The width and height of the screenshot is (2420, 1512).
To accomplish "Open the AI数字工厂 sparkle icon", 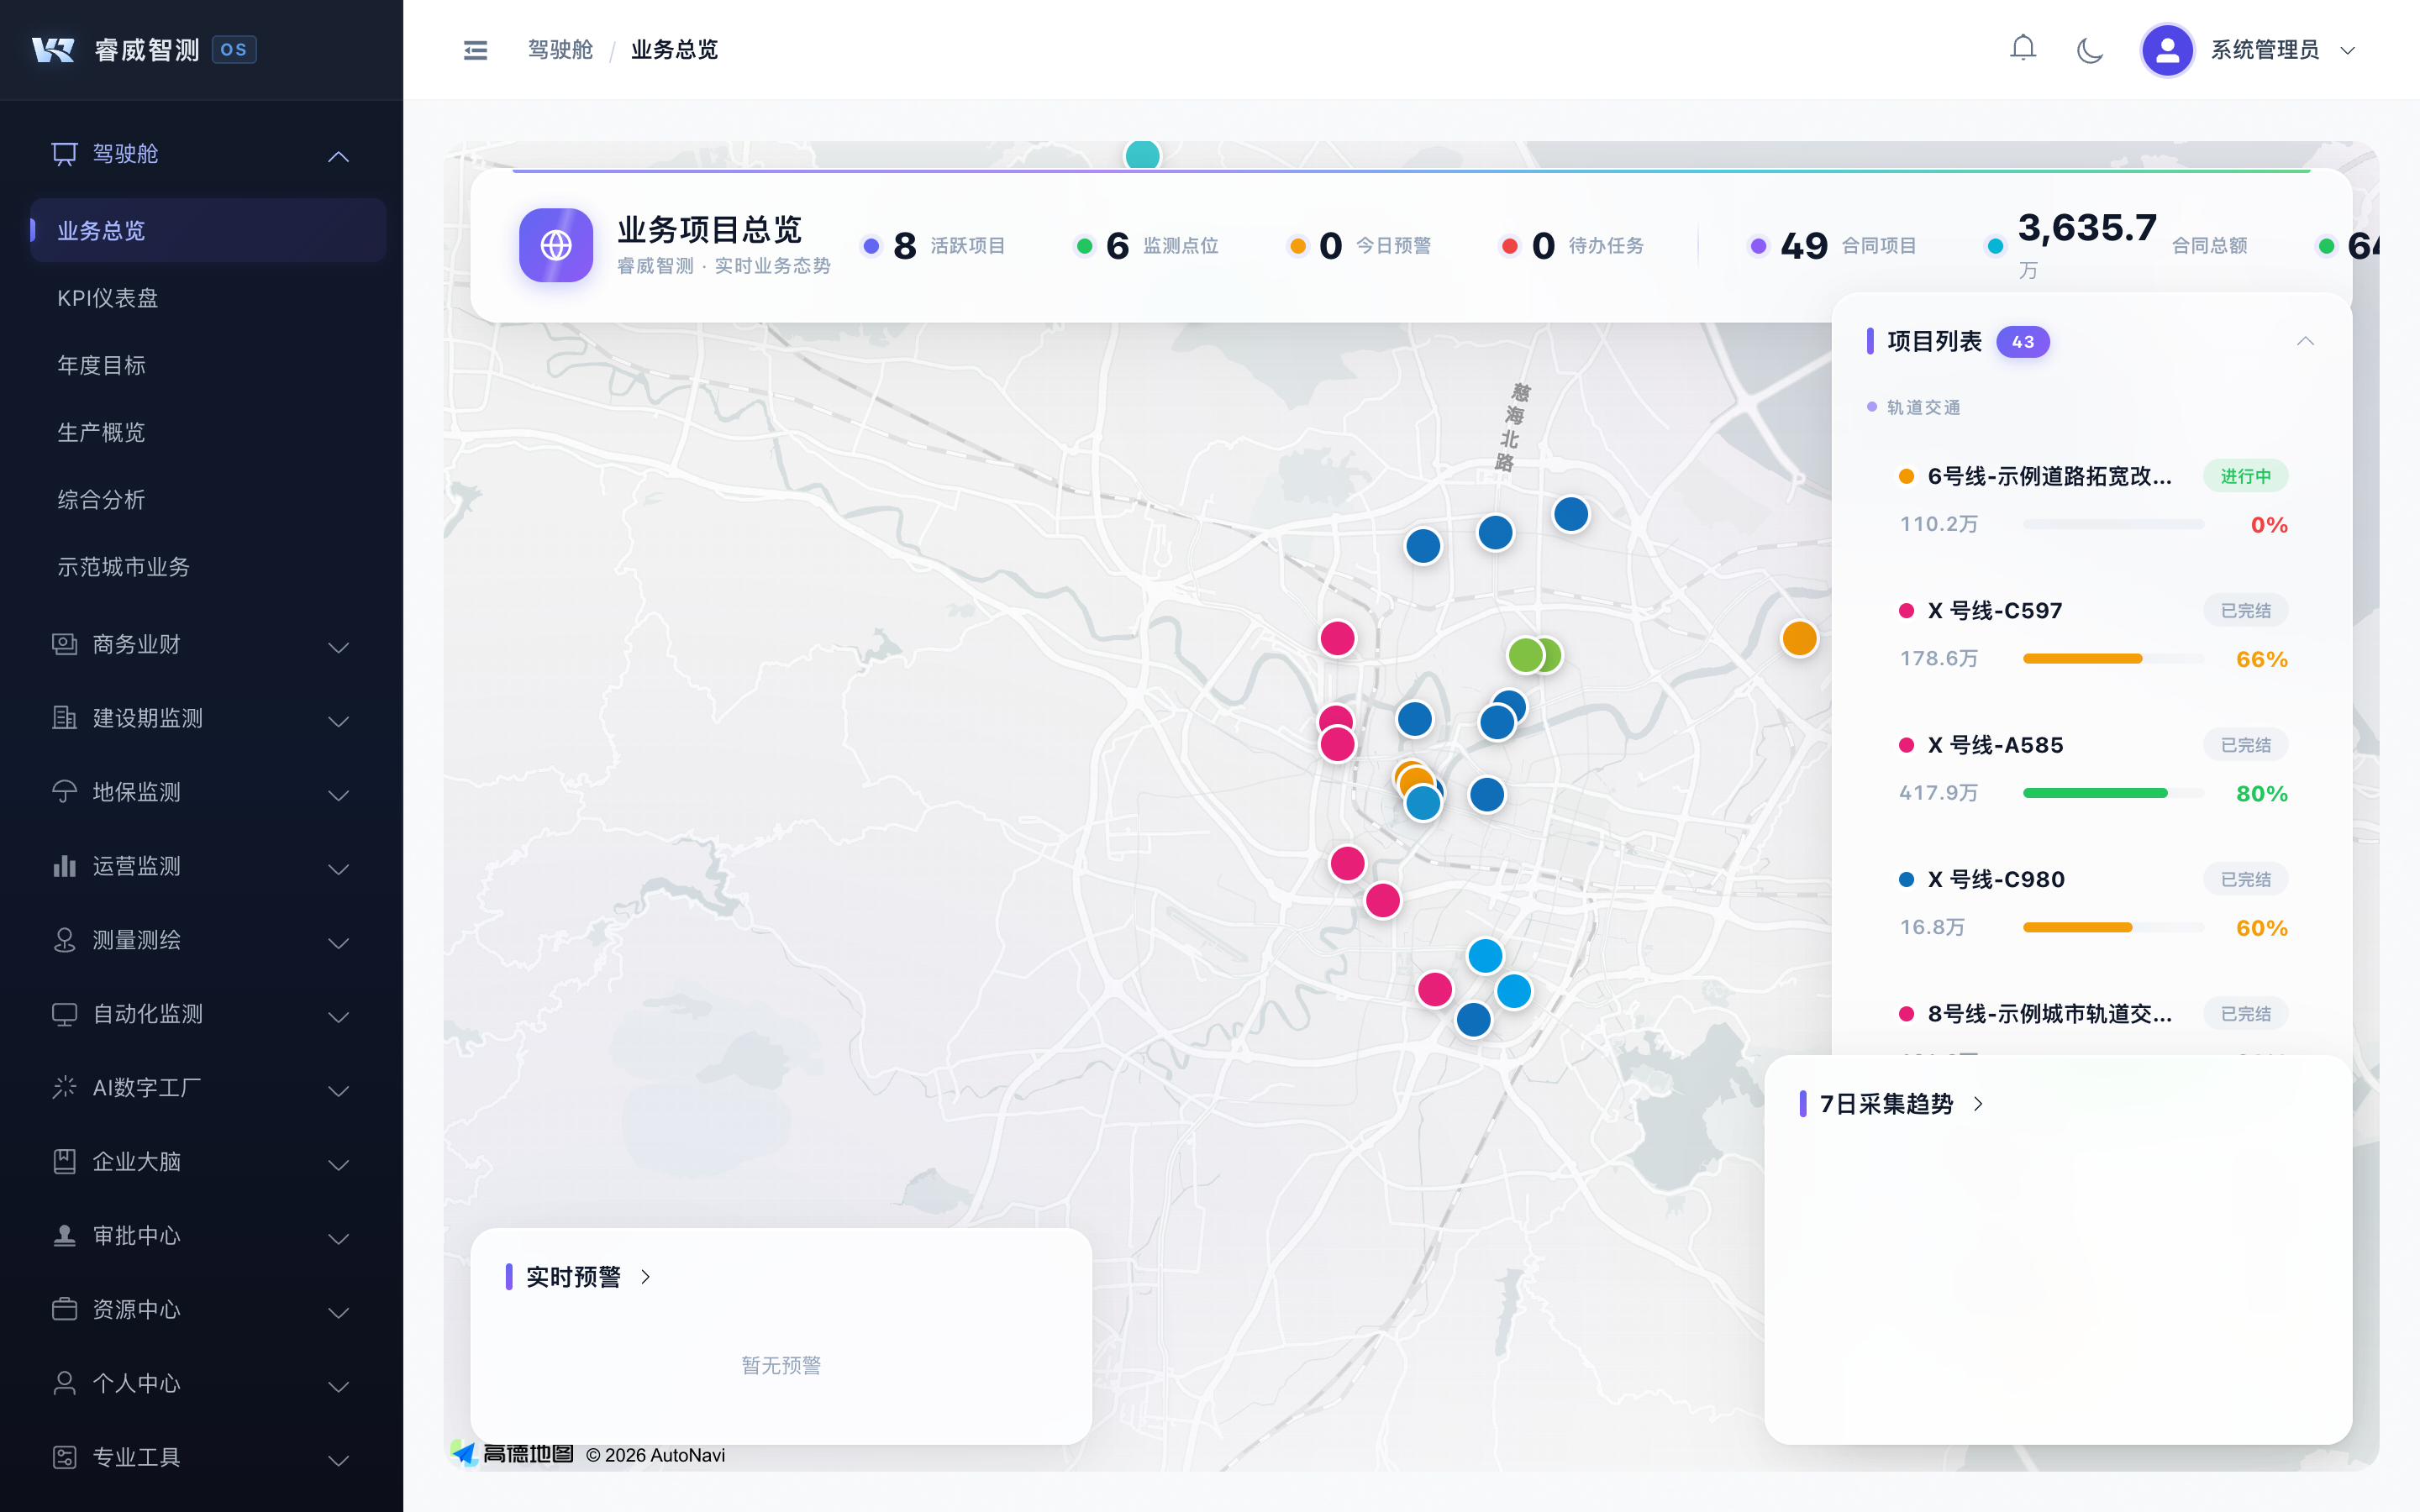I will (64, 1088).
